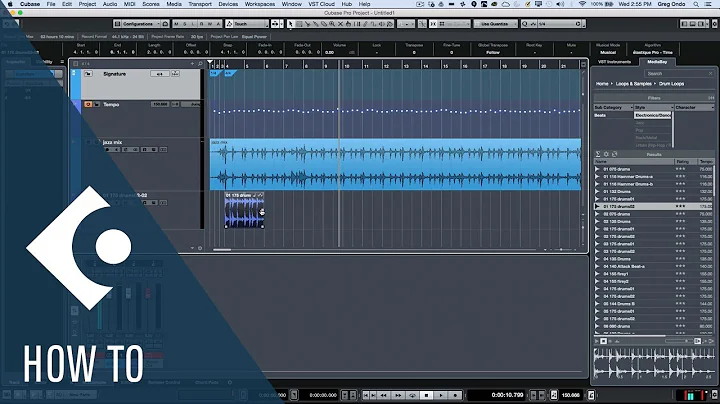Open the Project menu
This screenshot has height=404, width=720.
tap(87, 4)
